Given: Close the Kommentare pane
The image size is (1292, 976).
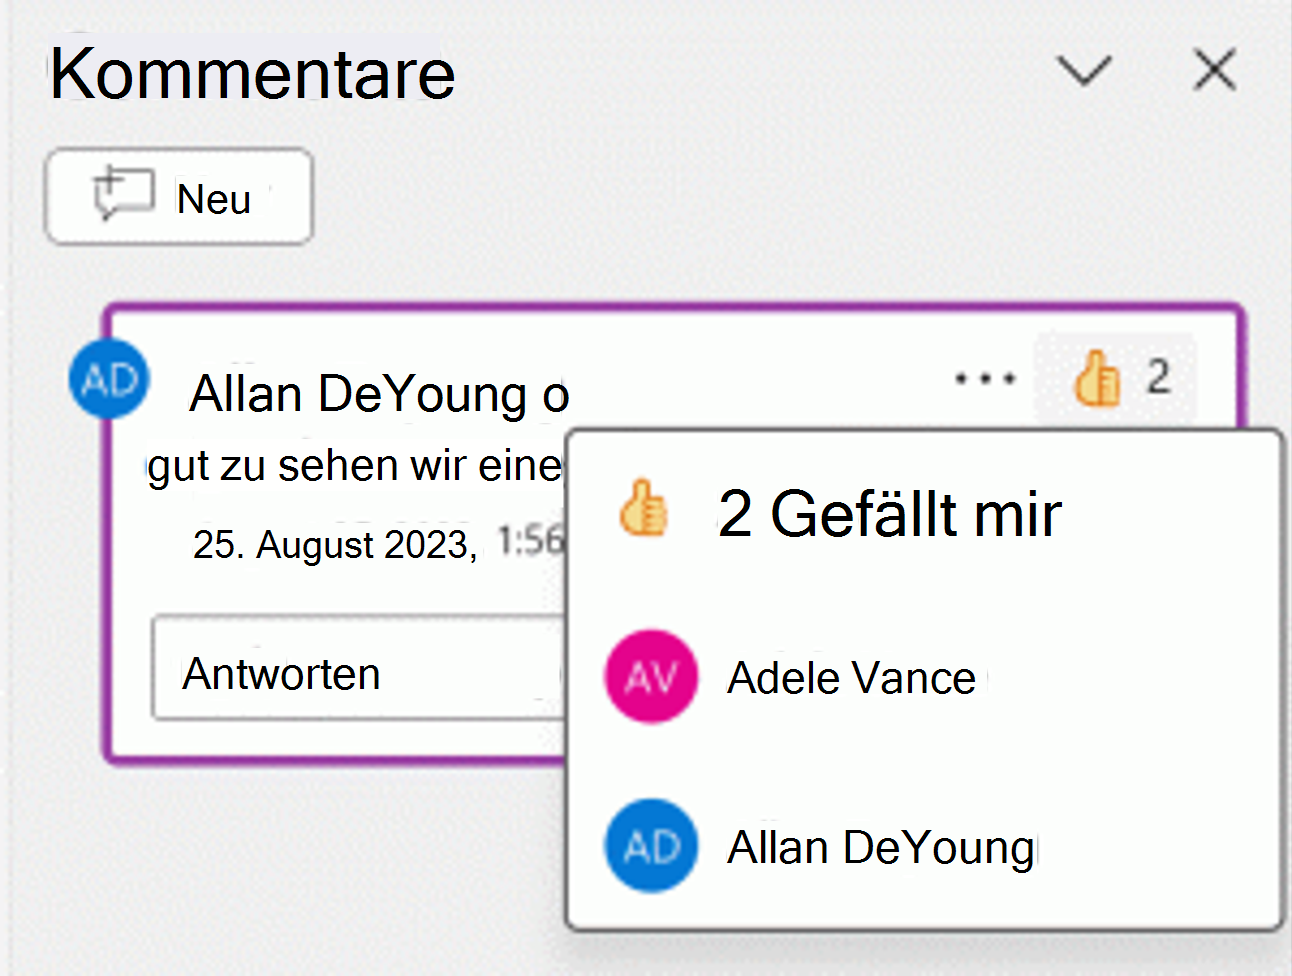Looking at the screenshot, I should click(1215, 70).
